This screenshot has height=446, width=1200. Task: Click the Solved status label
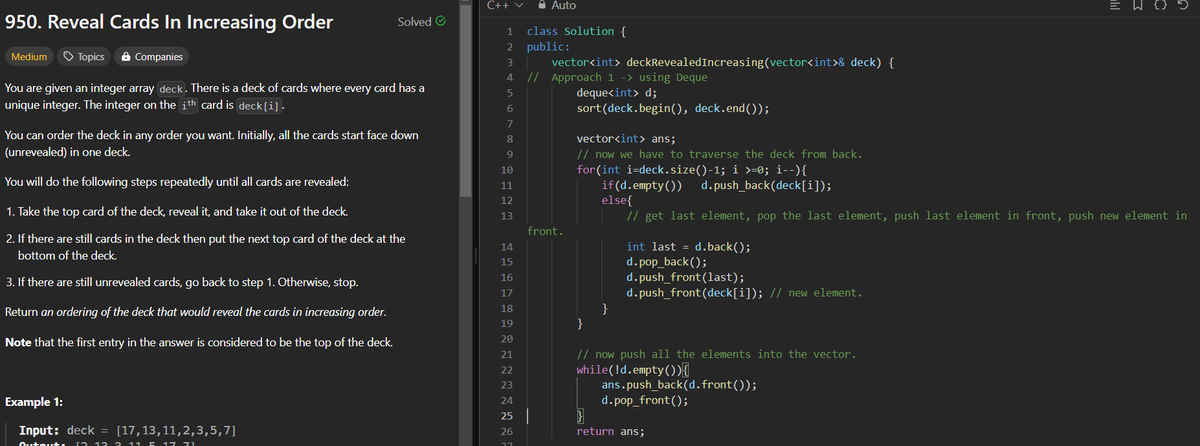[414, 21]
